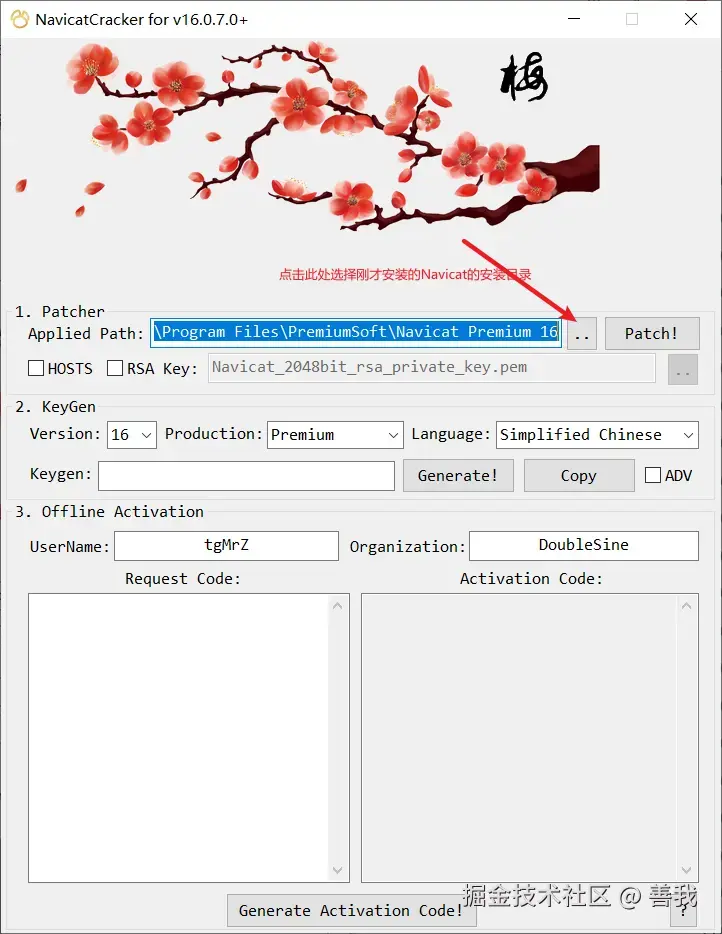Viewport: 722px width, 934px height.
Task: Click inside the Request Code text area
Action: coord(179,737)
